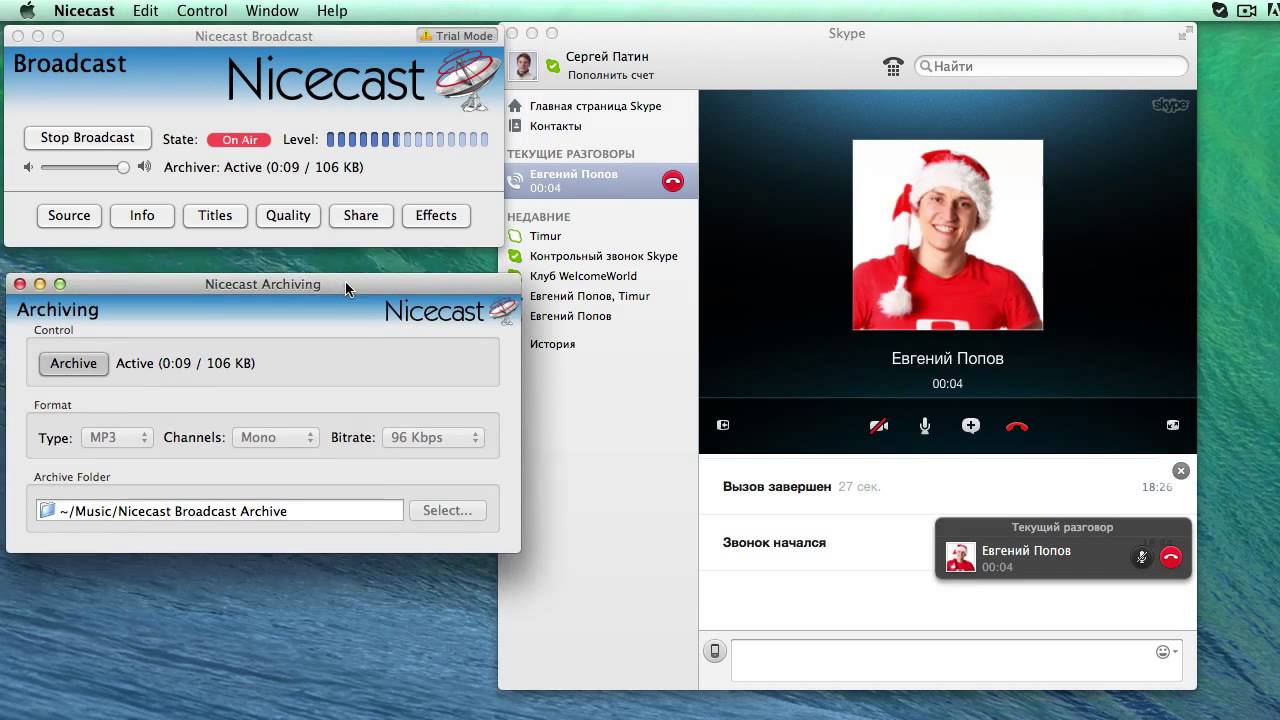Open the Bitrate 96 Kbps dropdown
Viewport: 1280px width, 720px height.
coord(433,437)
